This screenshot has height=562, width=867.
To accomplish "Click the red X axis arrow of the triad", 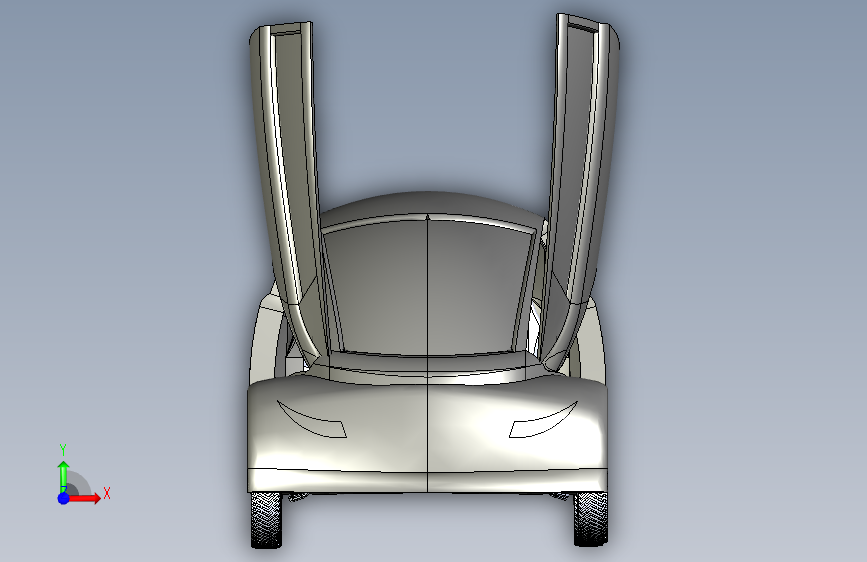I will coord(84,498).
